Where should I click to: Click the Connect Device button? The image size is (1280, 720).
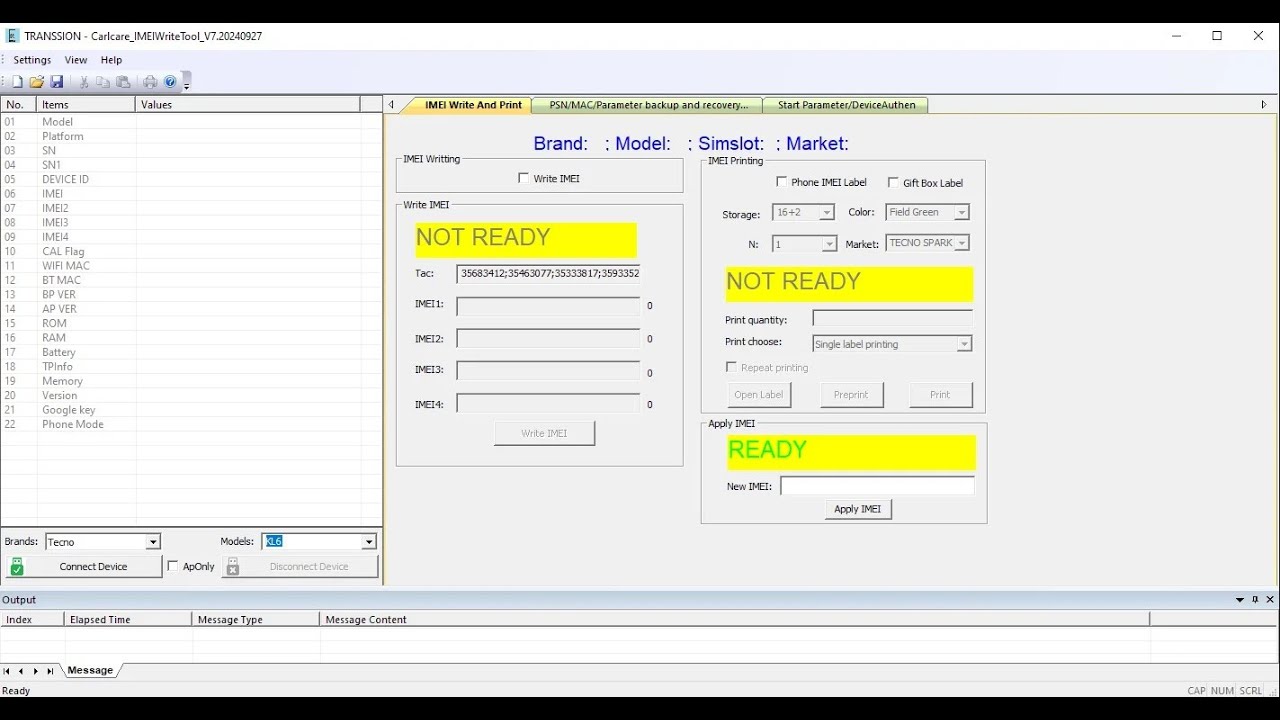click(x=83, y=566)
